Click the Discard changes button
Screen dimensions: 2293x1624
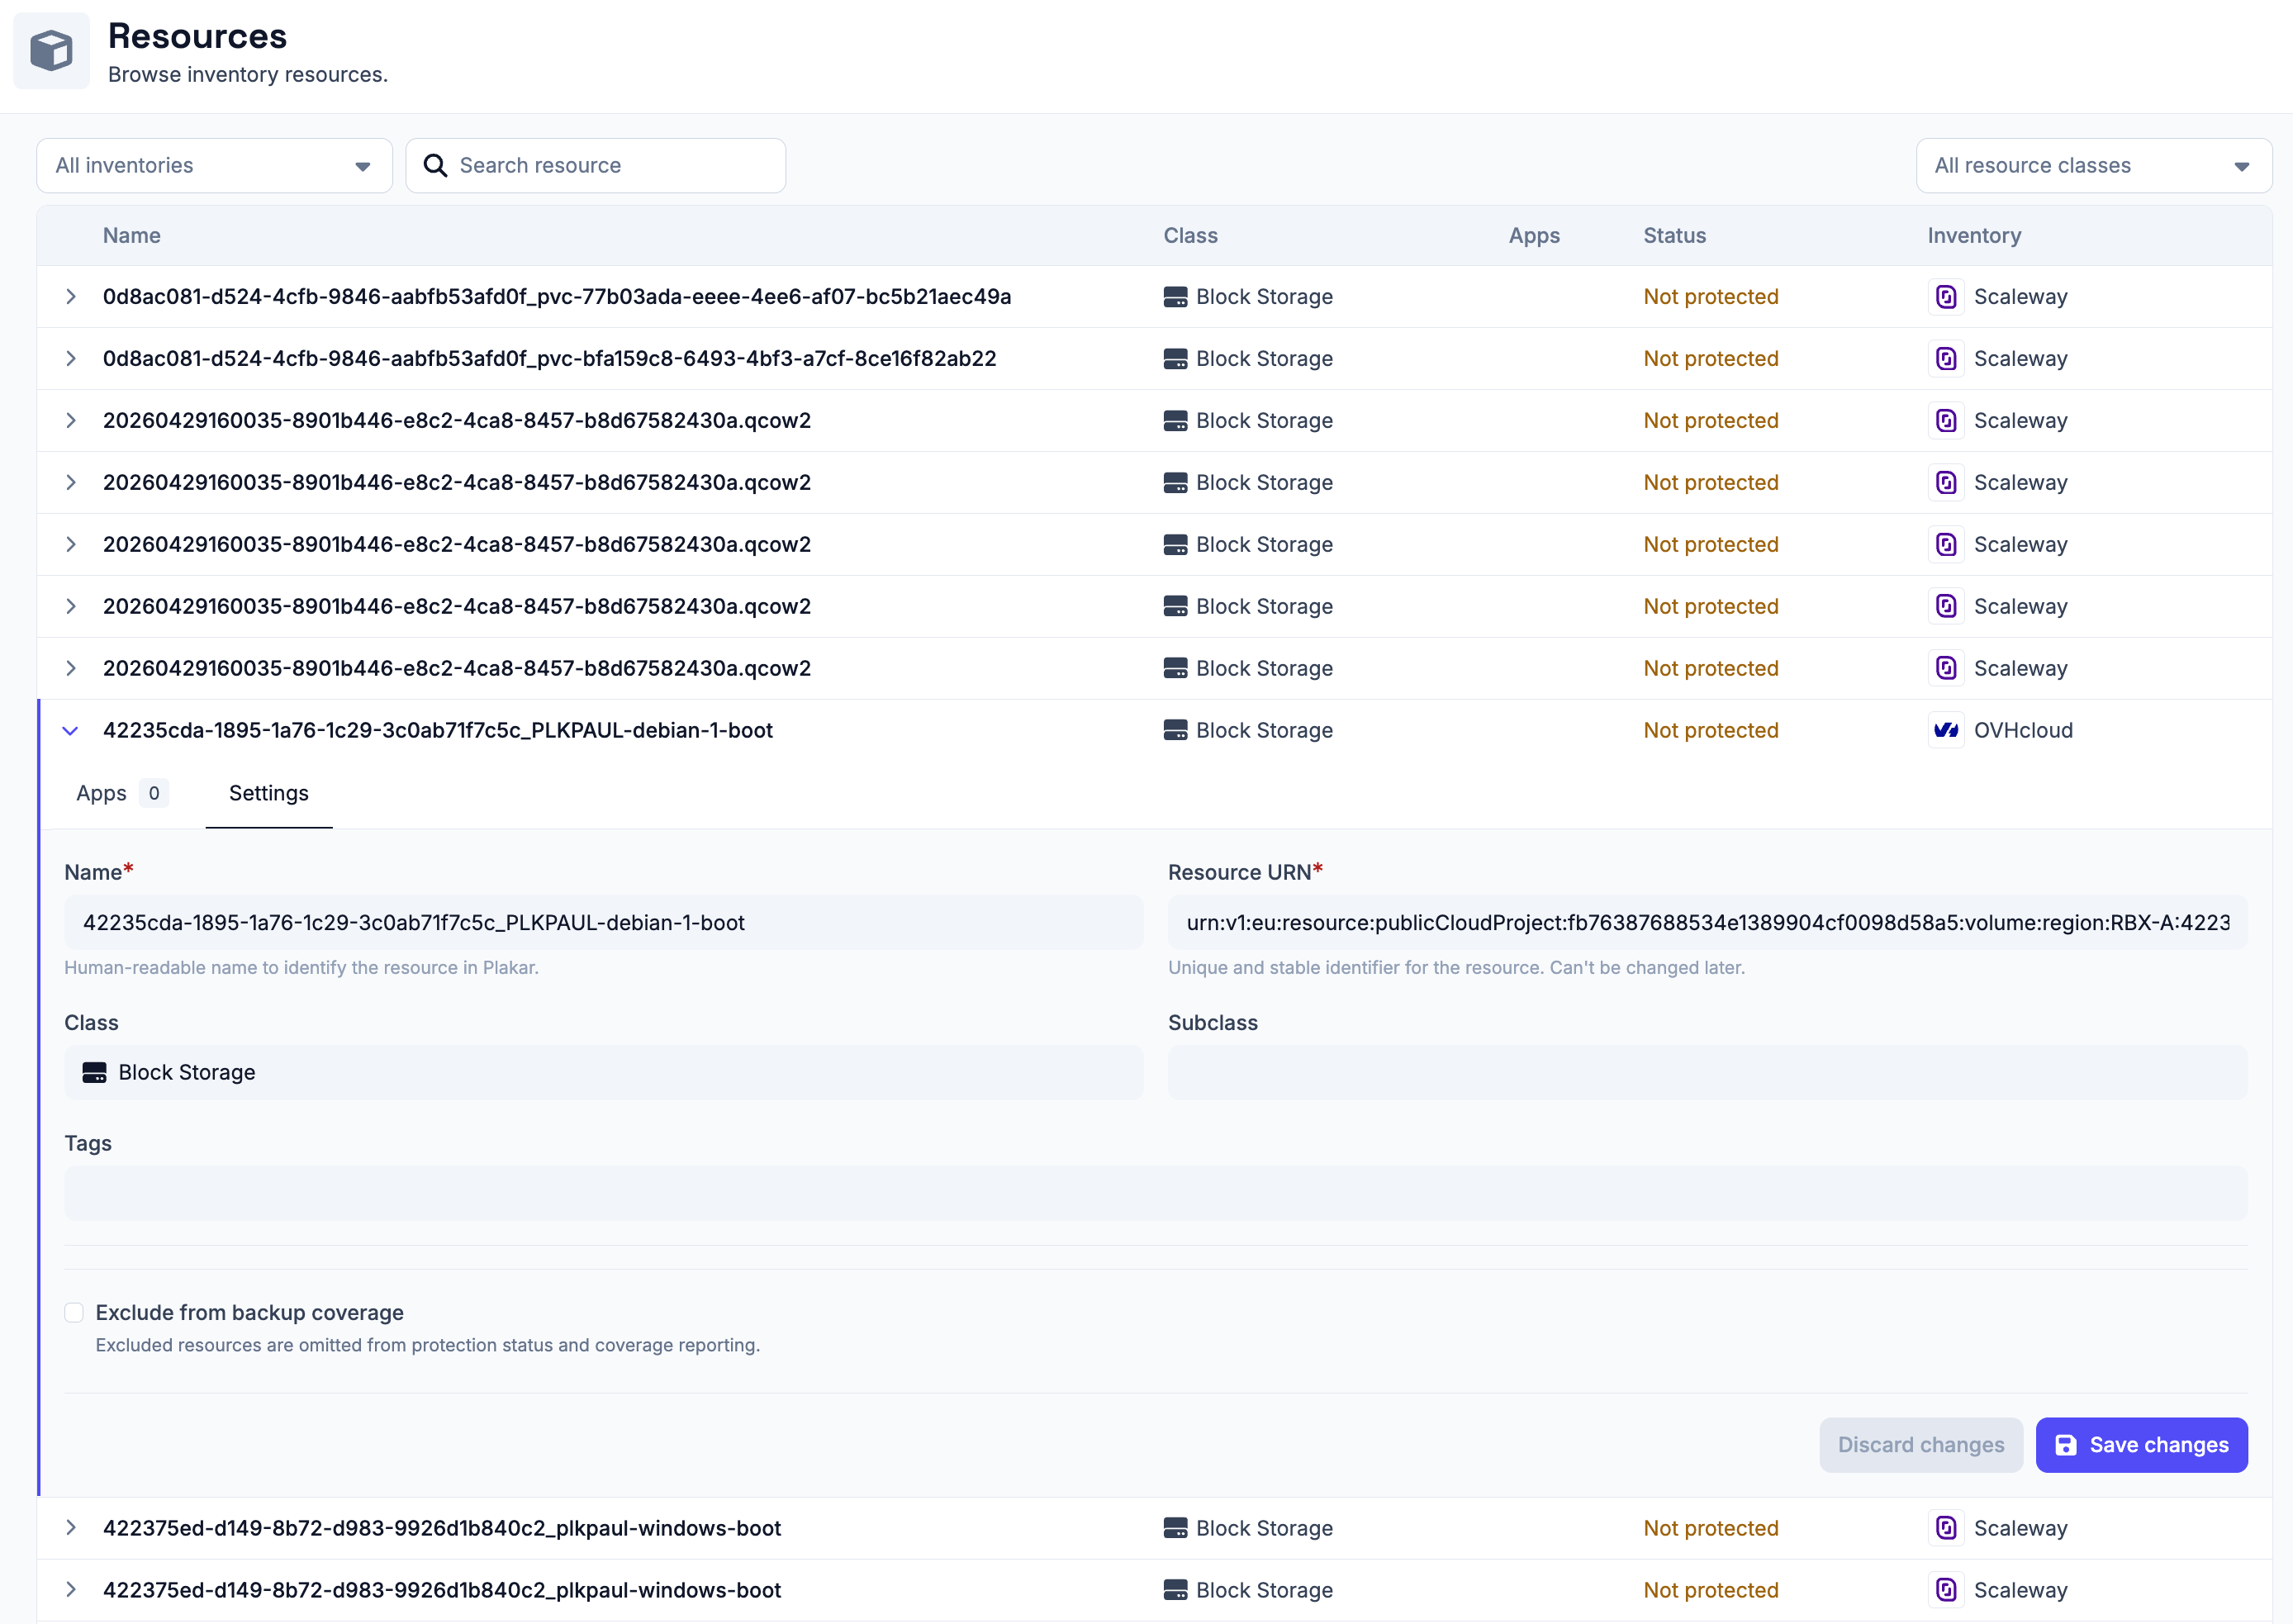coord(1921,1445)
